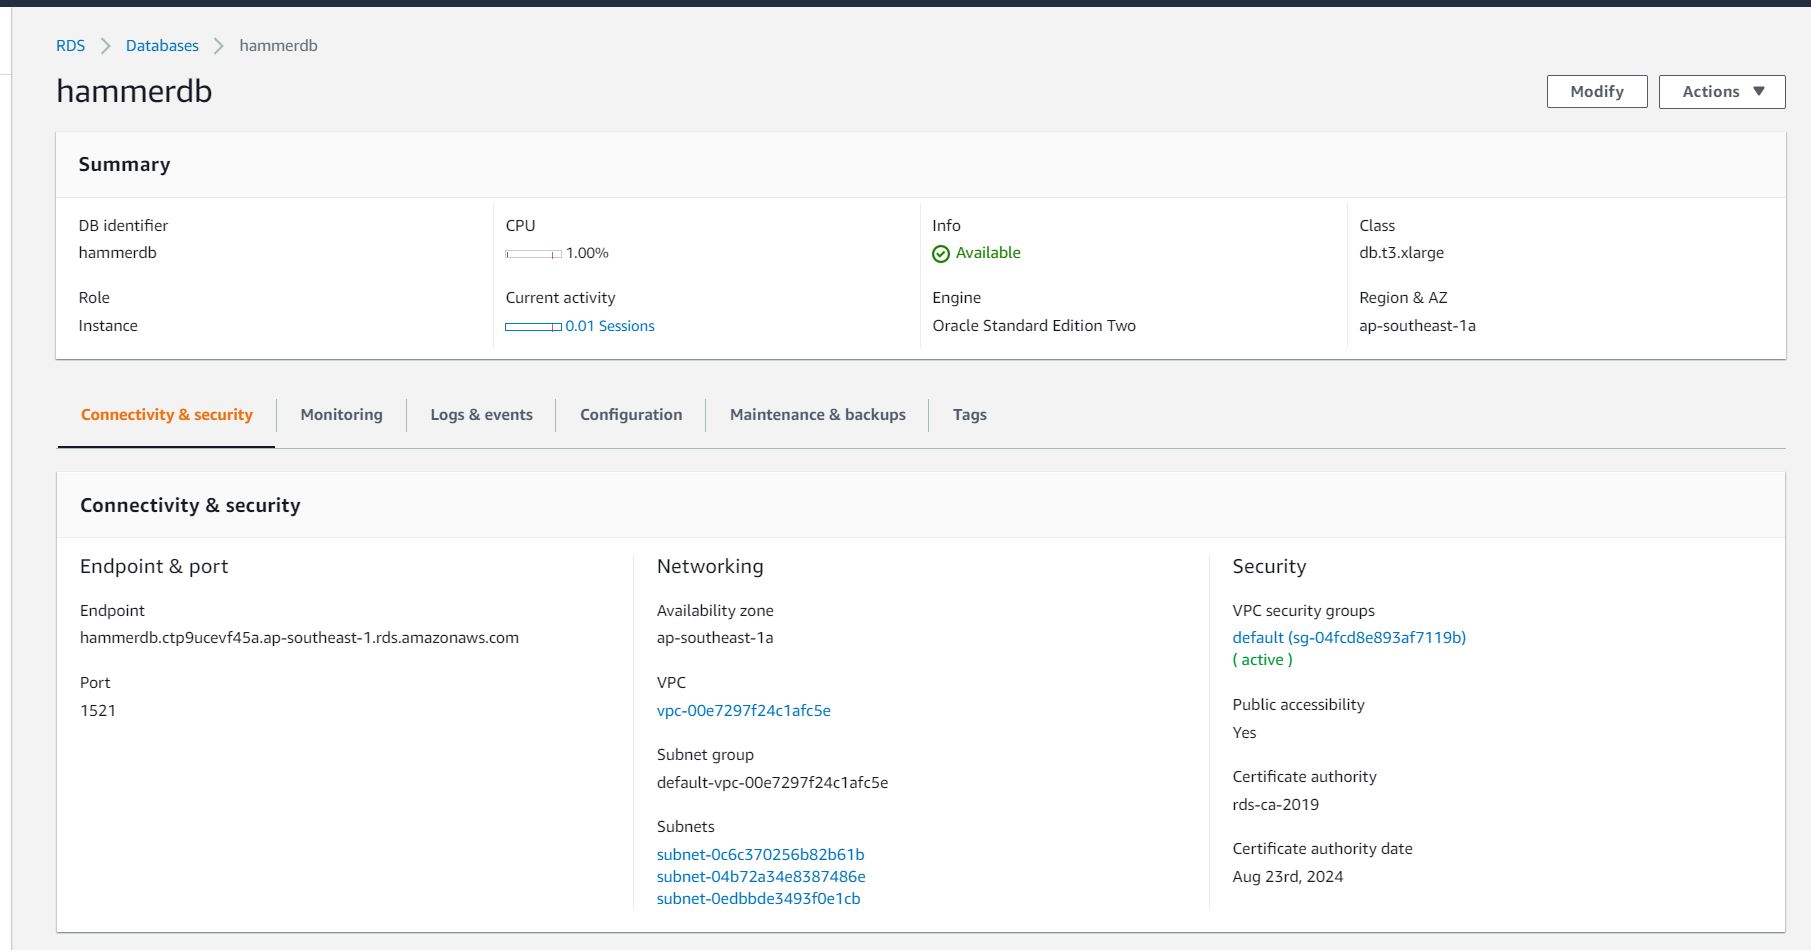Click the hammerdb endpoint address text

coord(299,638)
